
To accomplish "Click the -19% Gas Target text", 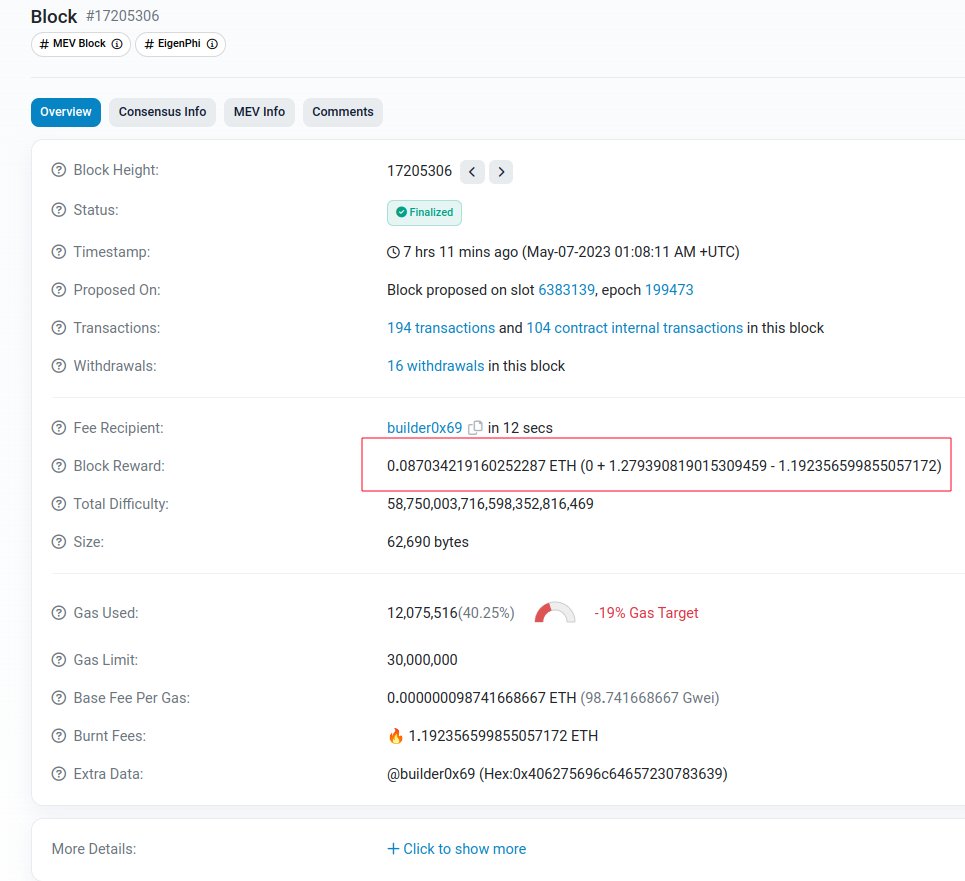I will [646, 613].
